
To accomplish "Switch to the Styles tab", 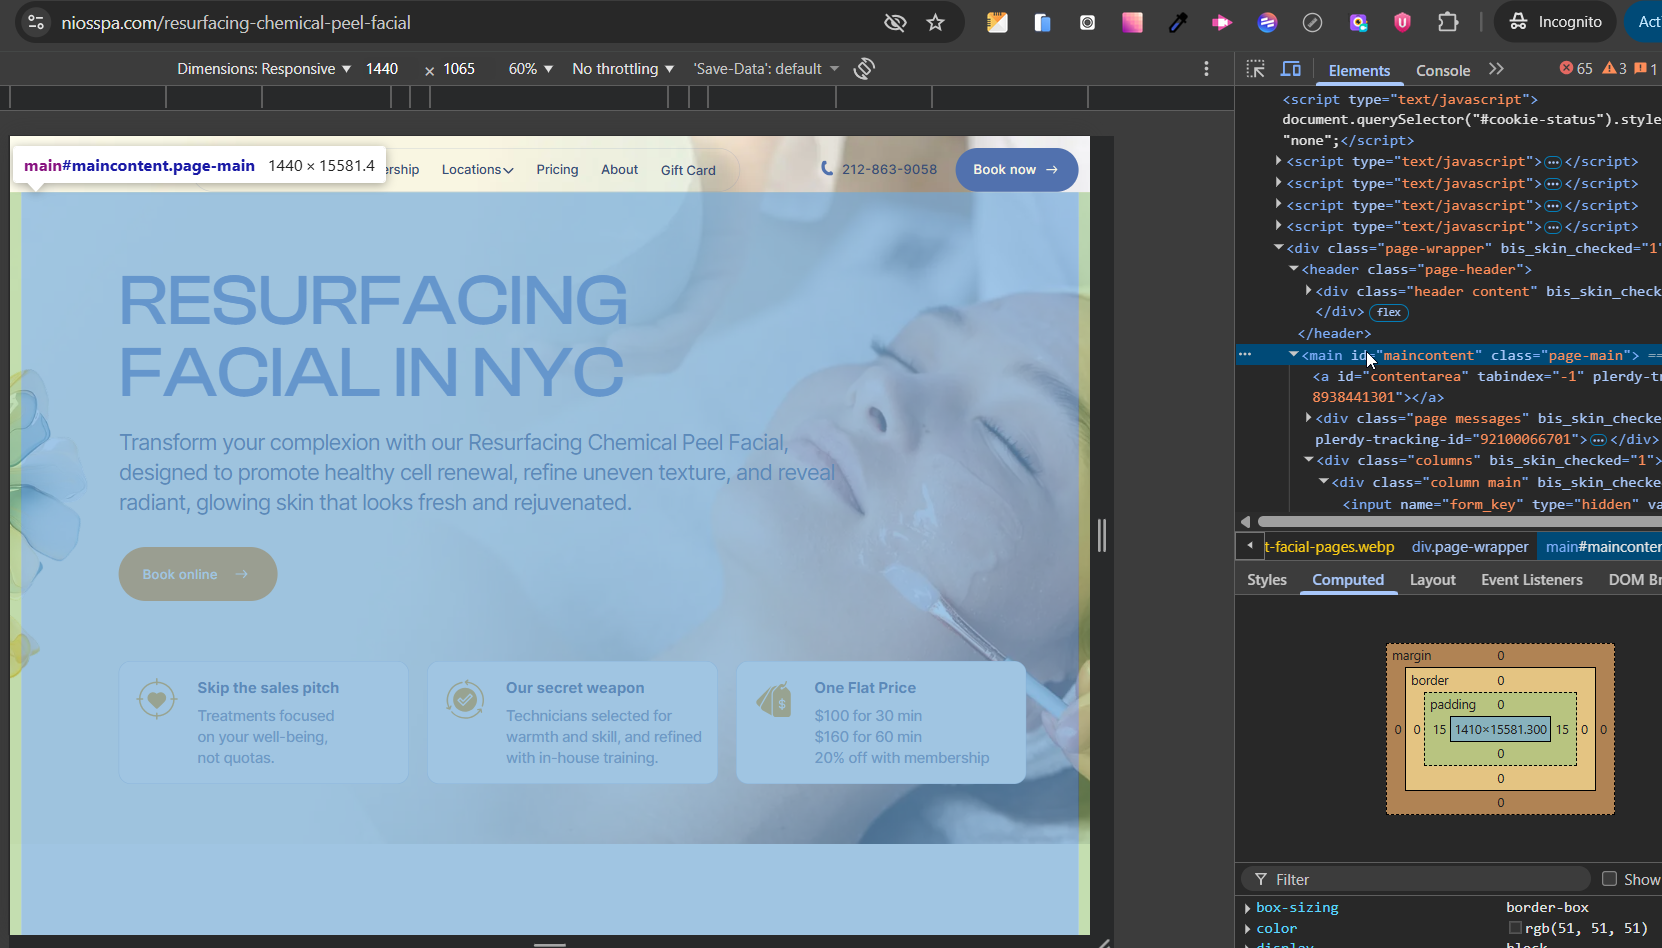I will [x=1267, y=580].
